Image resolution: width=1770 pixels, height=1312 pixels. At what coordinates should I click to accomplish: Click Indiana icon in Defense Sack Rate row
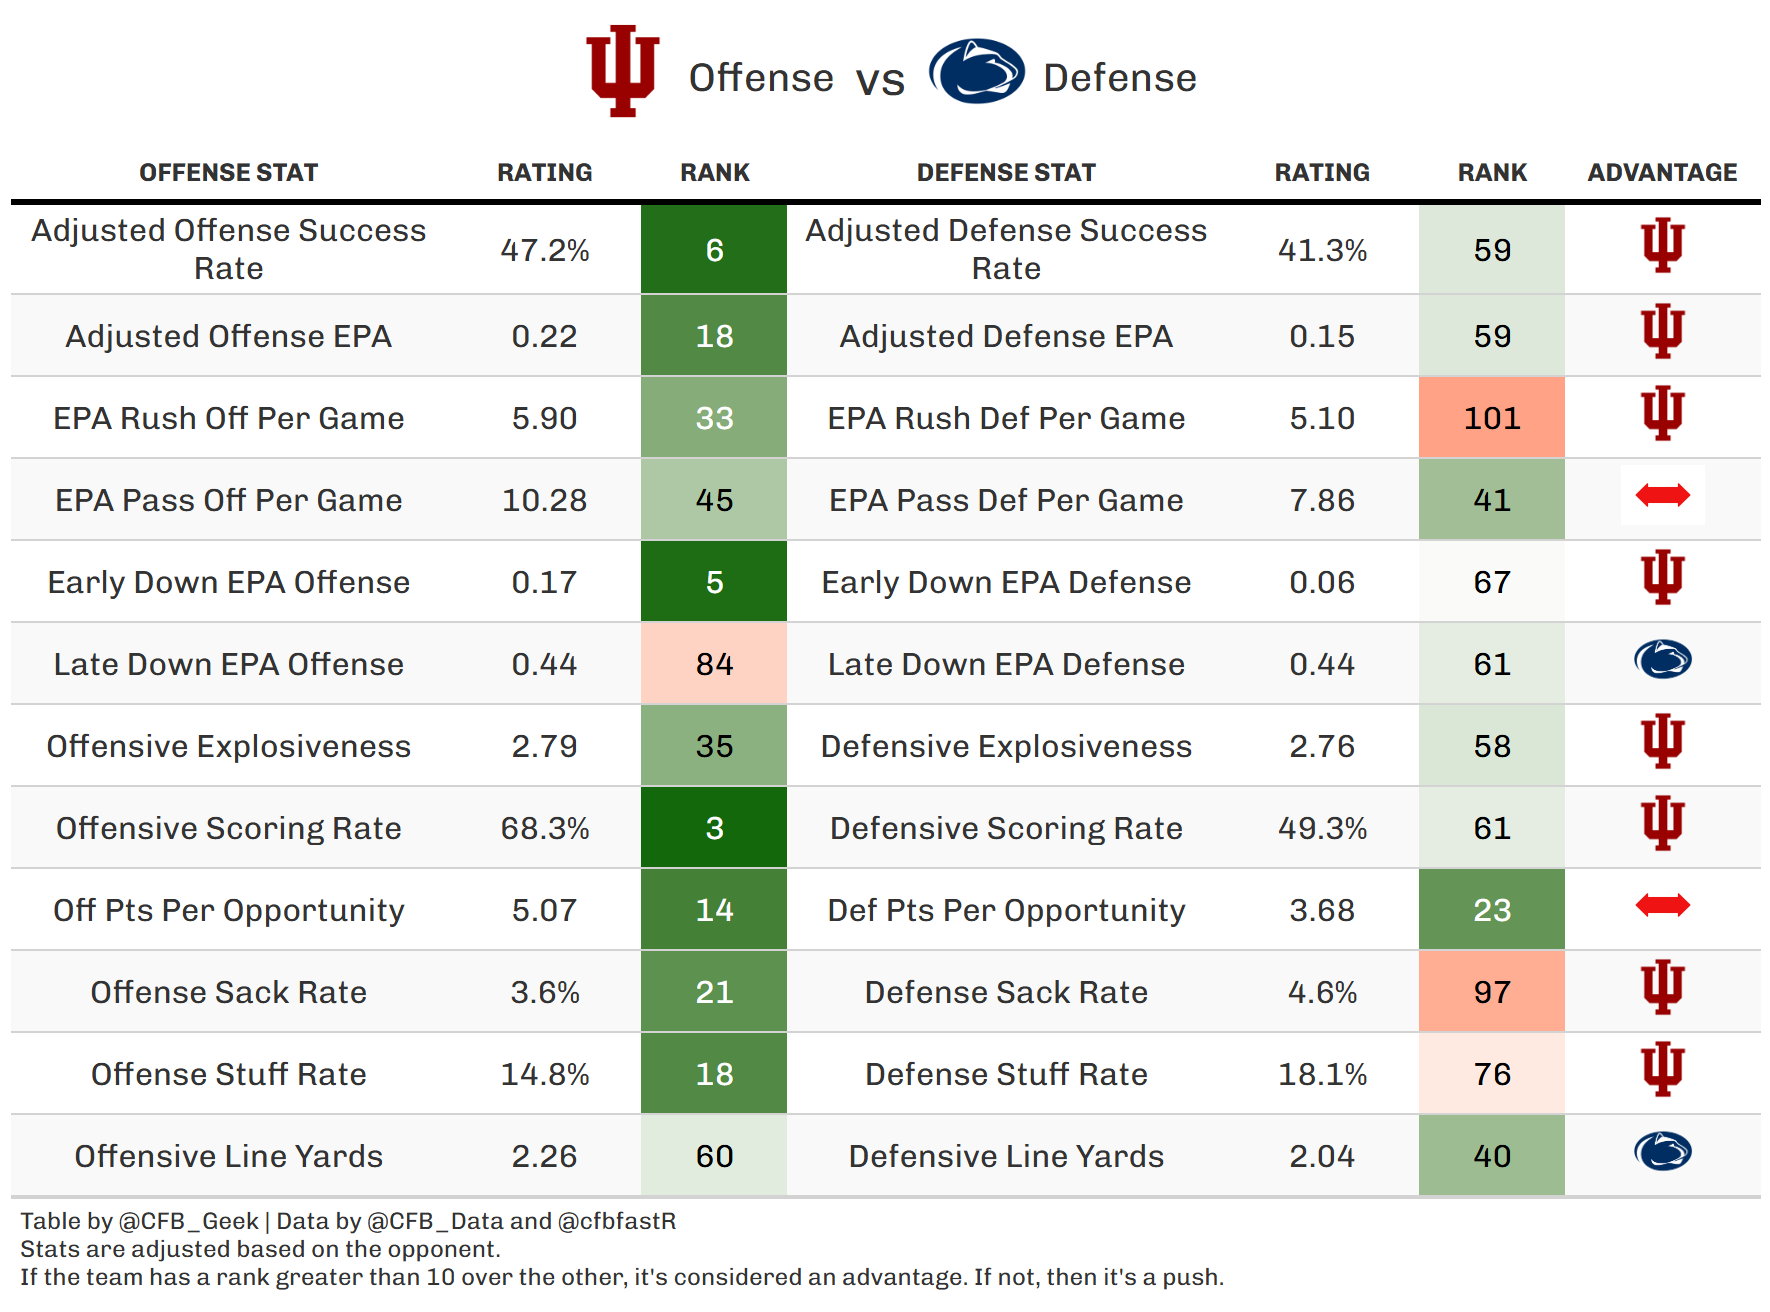[x=1662, y=988]
